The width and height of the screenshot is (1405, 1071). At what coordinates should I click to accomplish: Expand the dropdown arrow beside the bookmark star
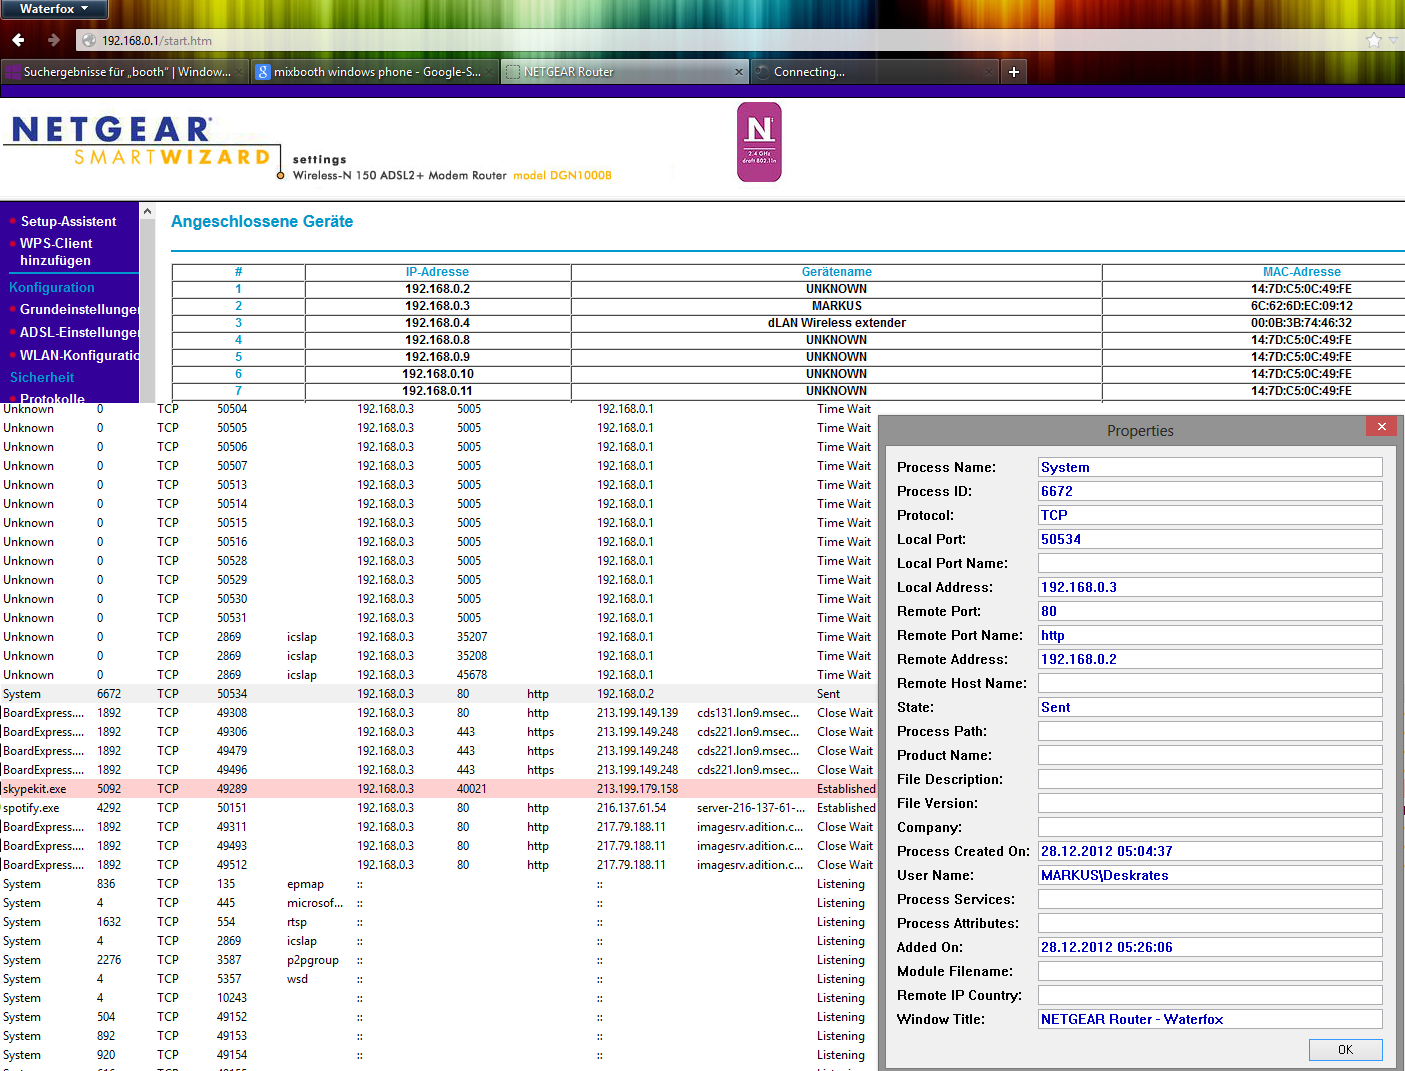pyautogui.click(x=1393, y=40)
